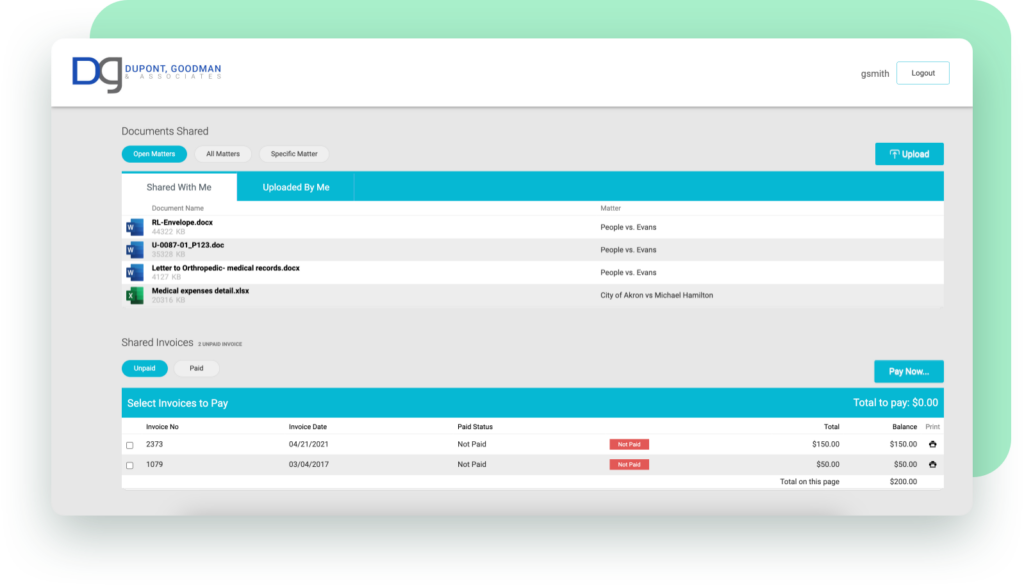Filter documents by Open Matters
Viewport: 1024px width, 586px height.
click(x=154, y=154)
